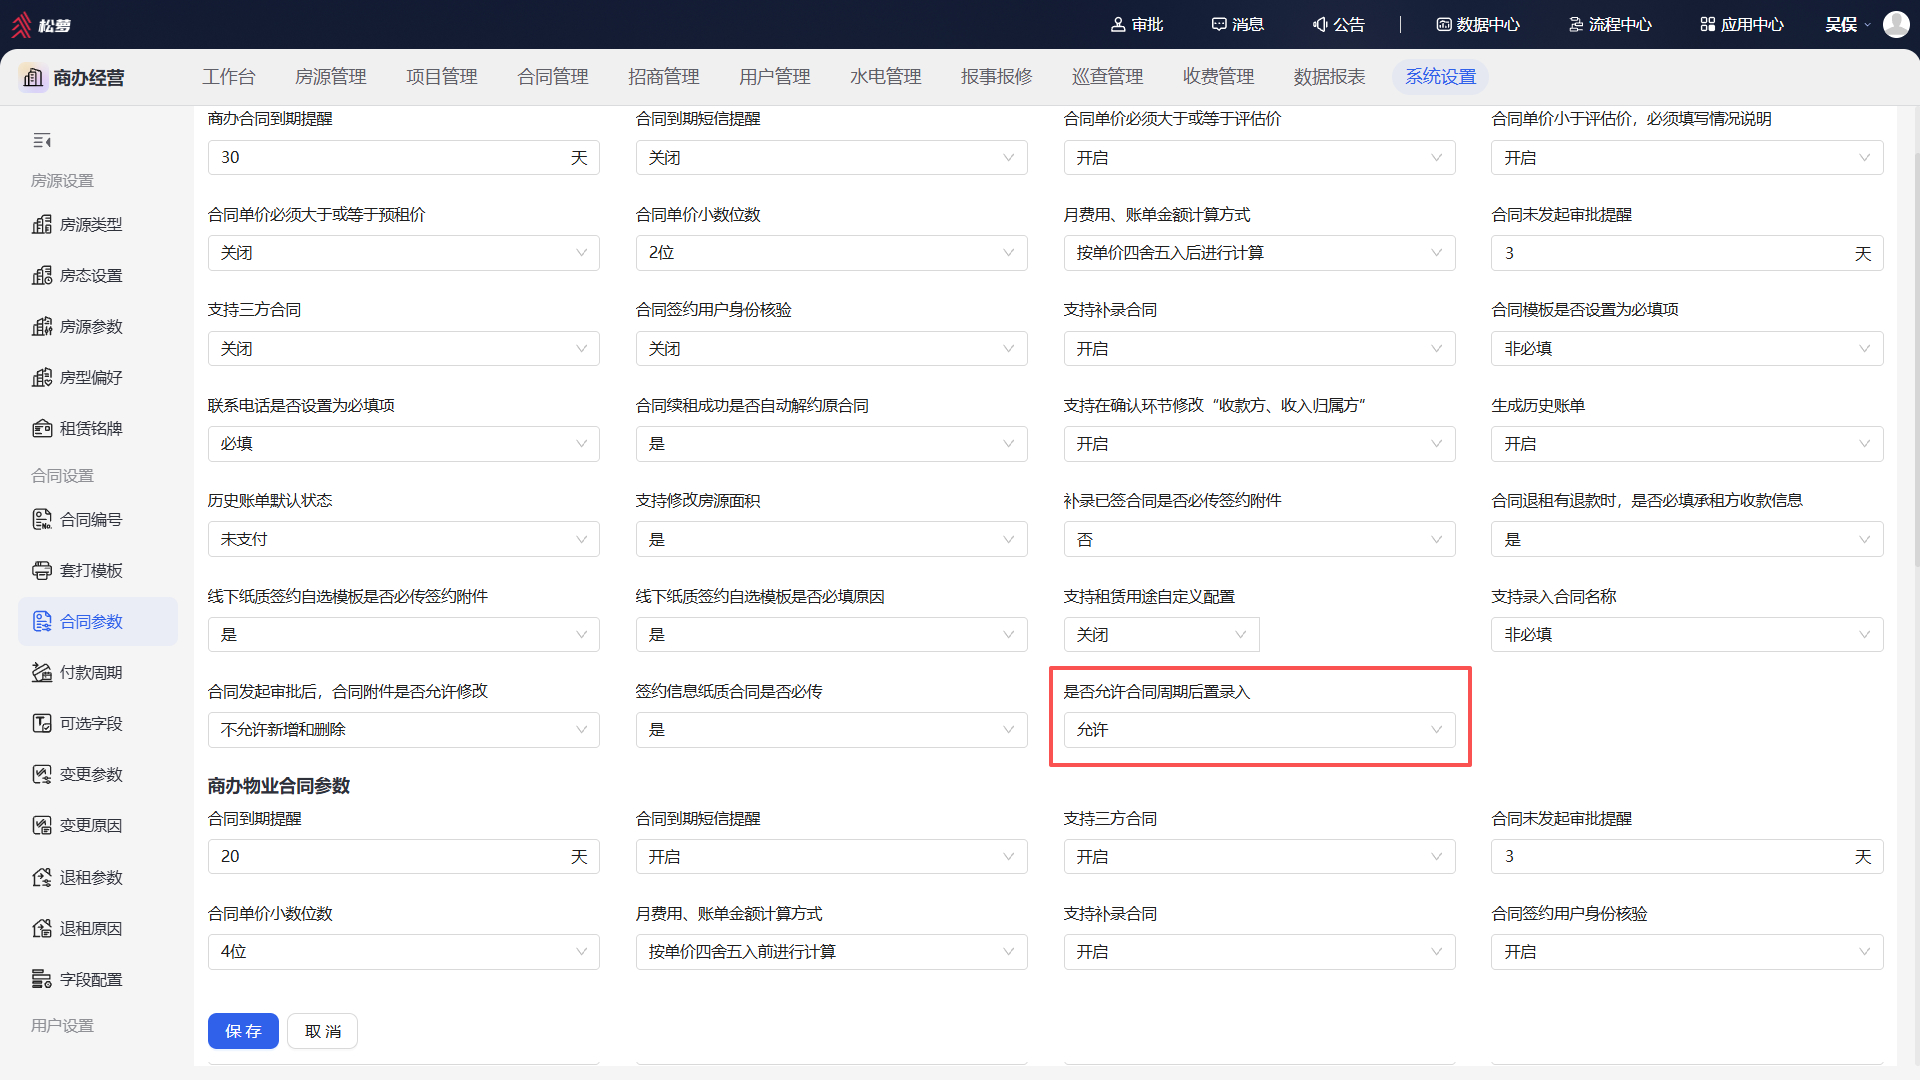Click the 房源类型 sidebar icon
This screenshot has height=1080, width=1920.
(42, 225)
